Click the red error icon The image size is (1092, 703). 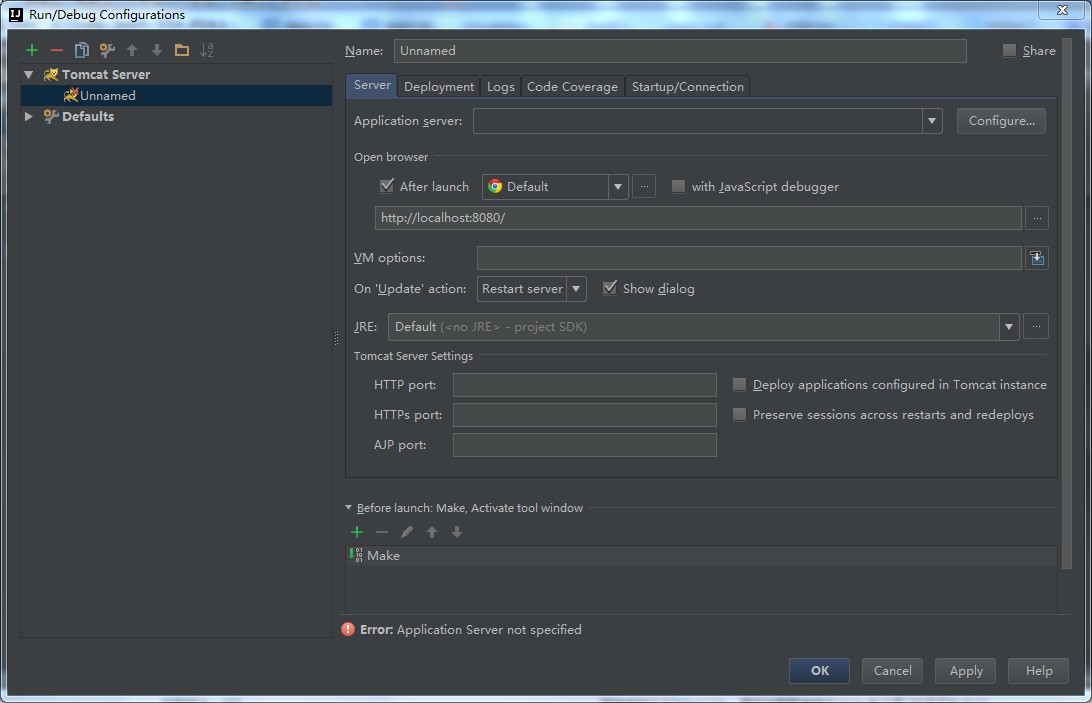point(348,629)
